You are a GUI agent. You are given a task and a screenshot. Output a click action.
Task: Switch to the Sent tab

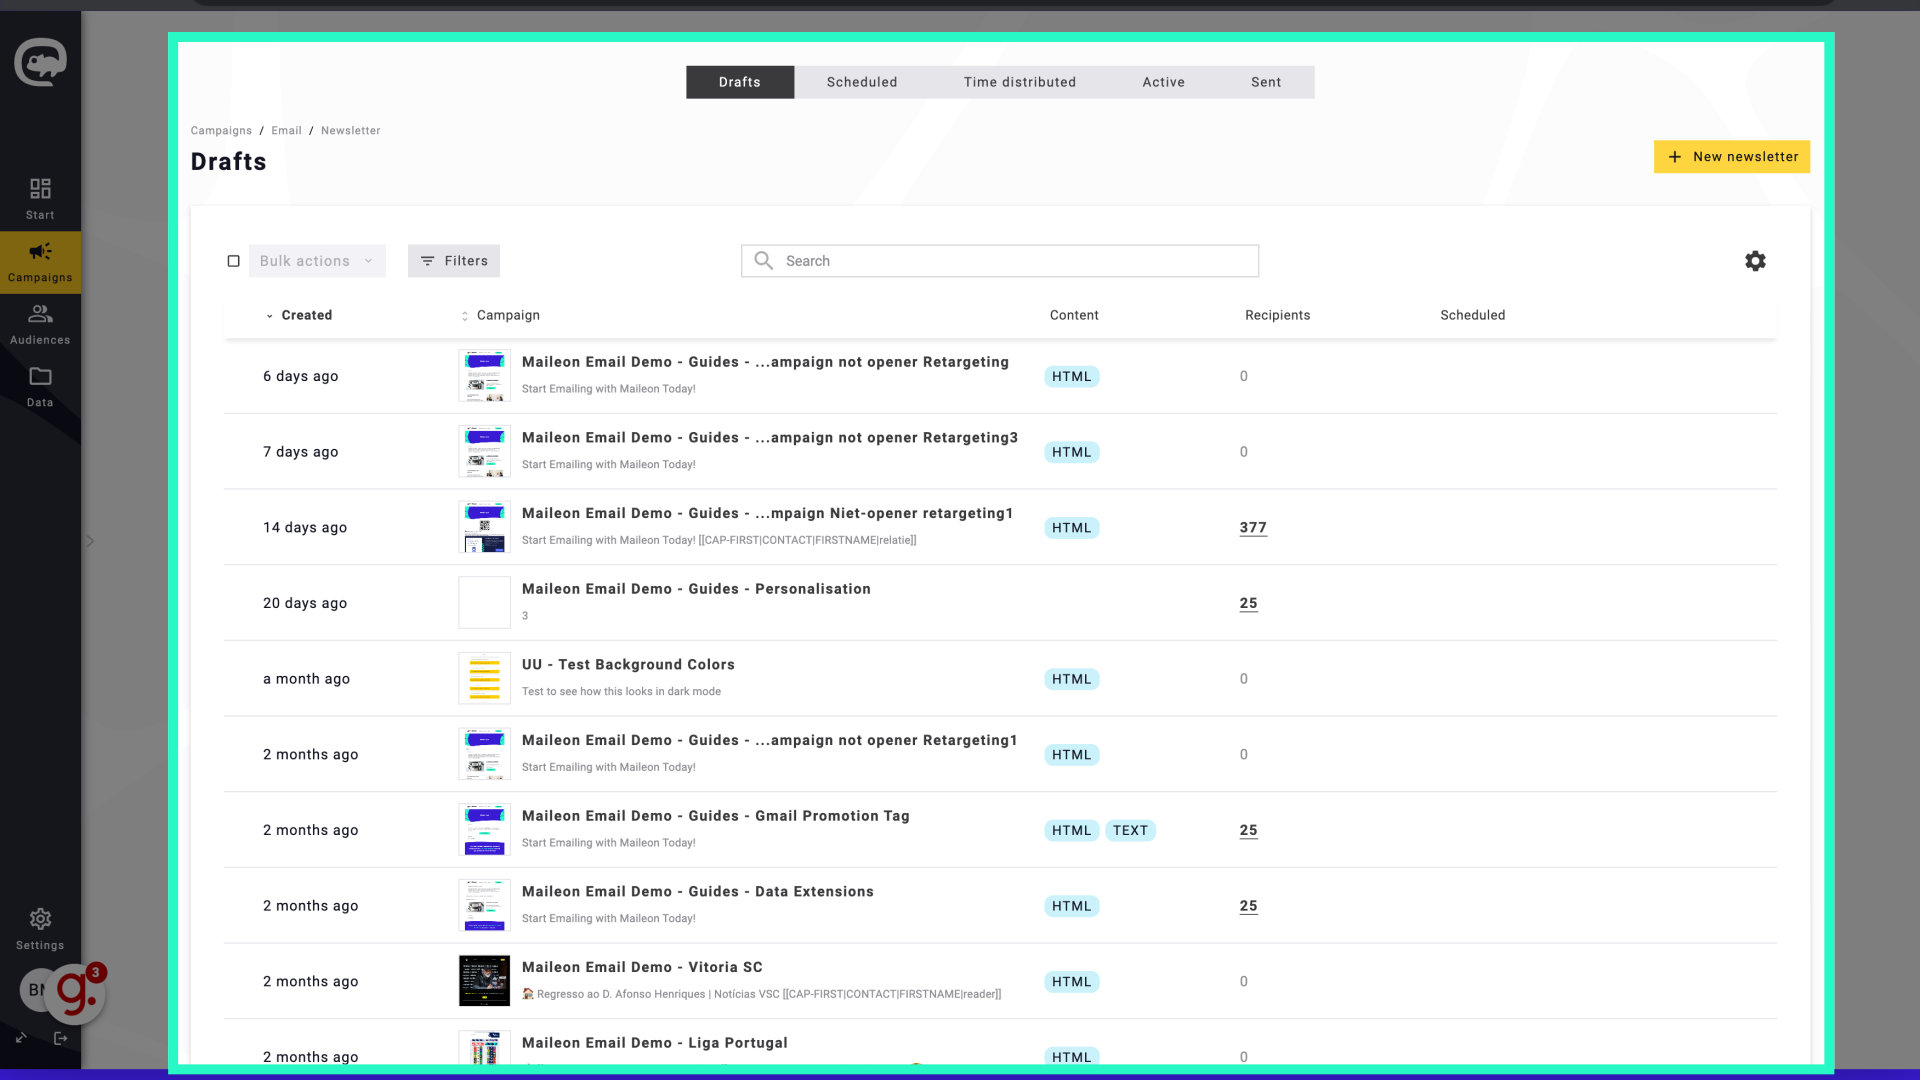point(1266,82)
